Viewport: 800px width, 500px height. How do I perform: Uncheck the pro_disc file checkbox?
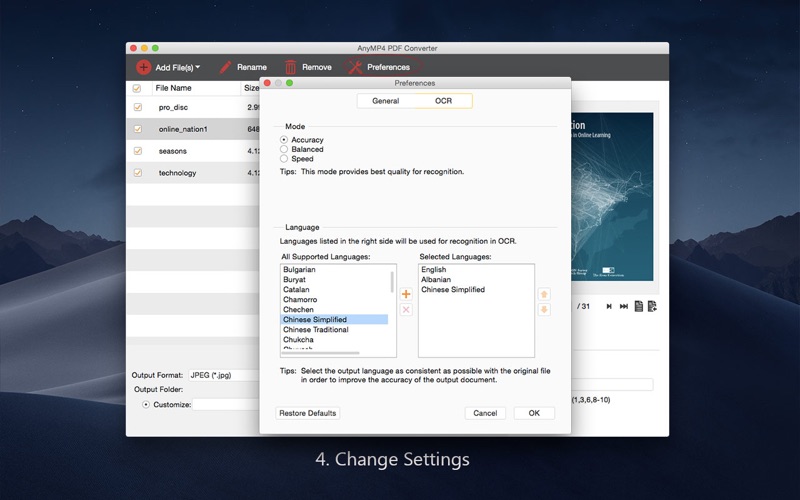[138, 107]
